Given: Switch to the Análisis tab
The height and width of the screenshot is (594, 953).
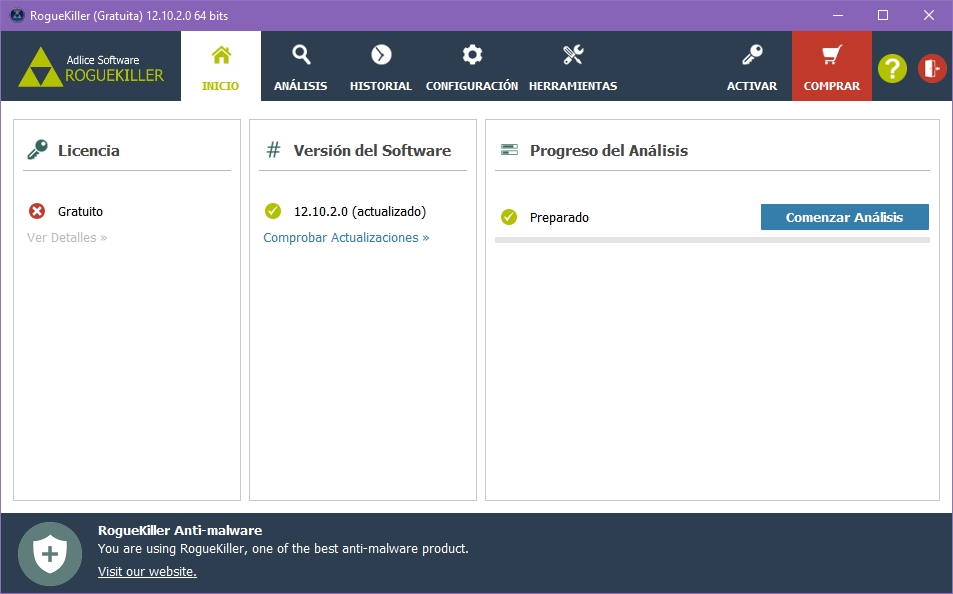Looking at the screenshot, I should tap(301, 66).
